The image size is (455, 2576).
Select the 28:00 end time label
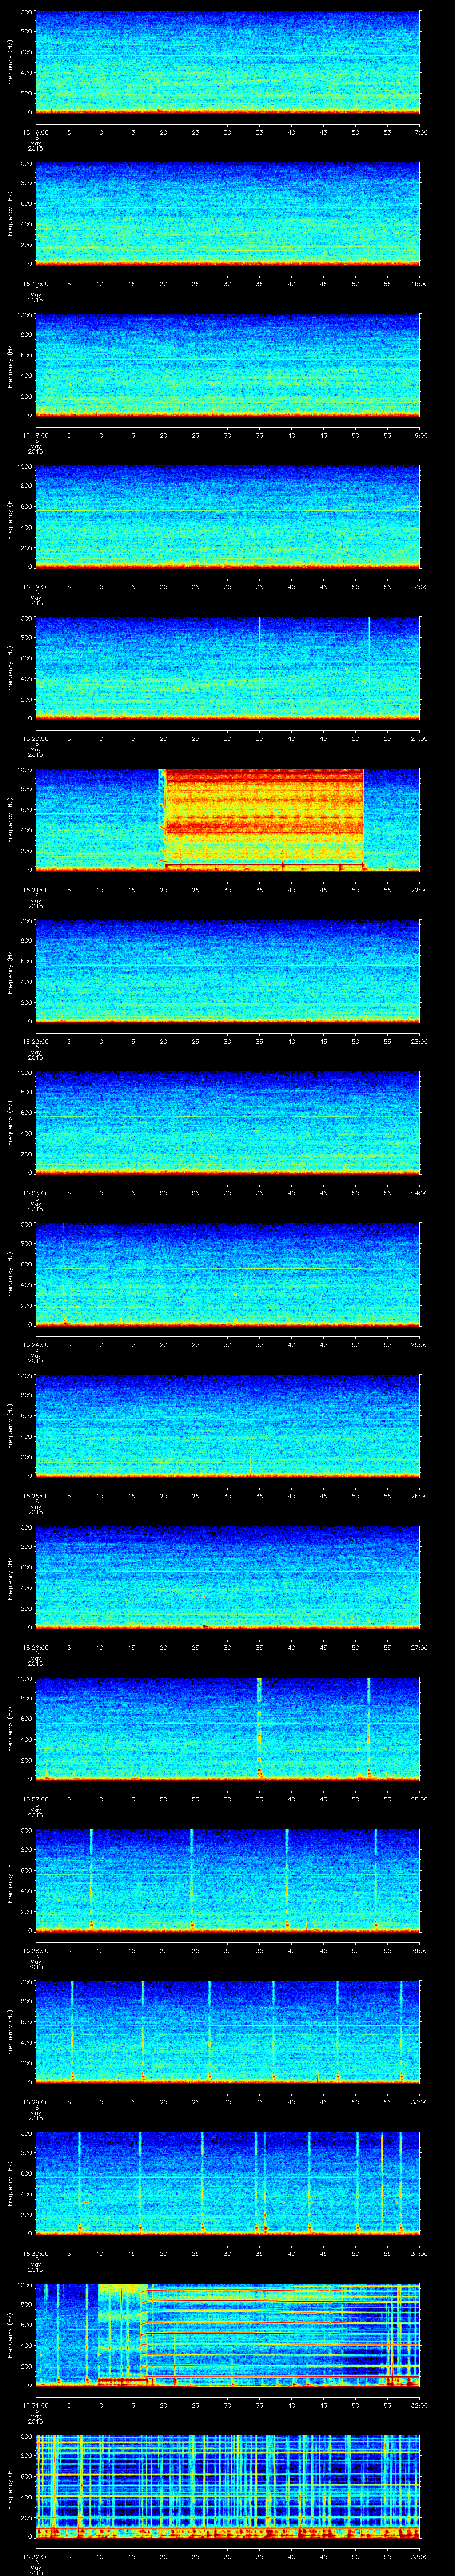click(x=419, y=1799)
